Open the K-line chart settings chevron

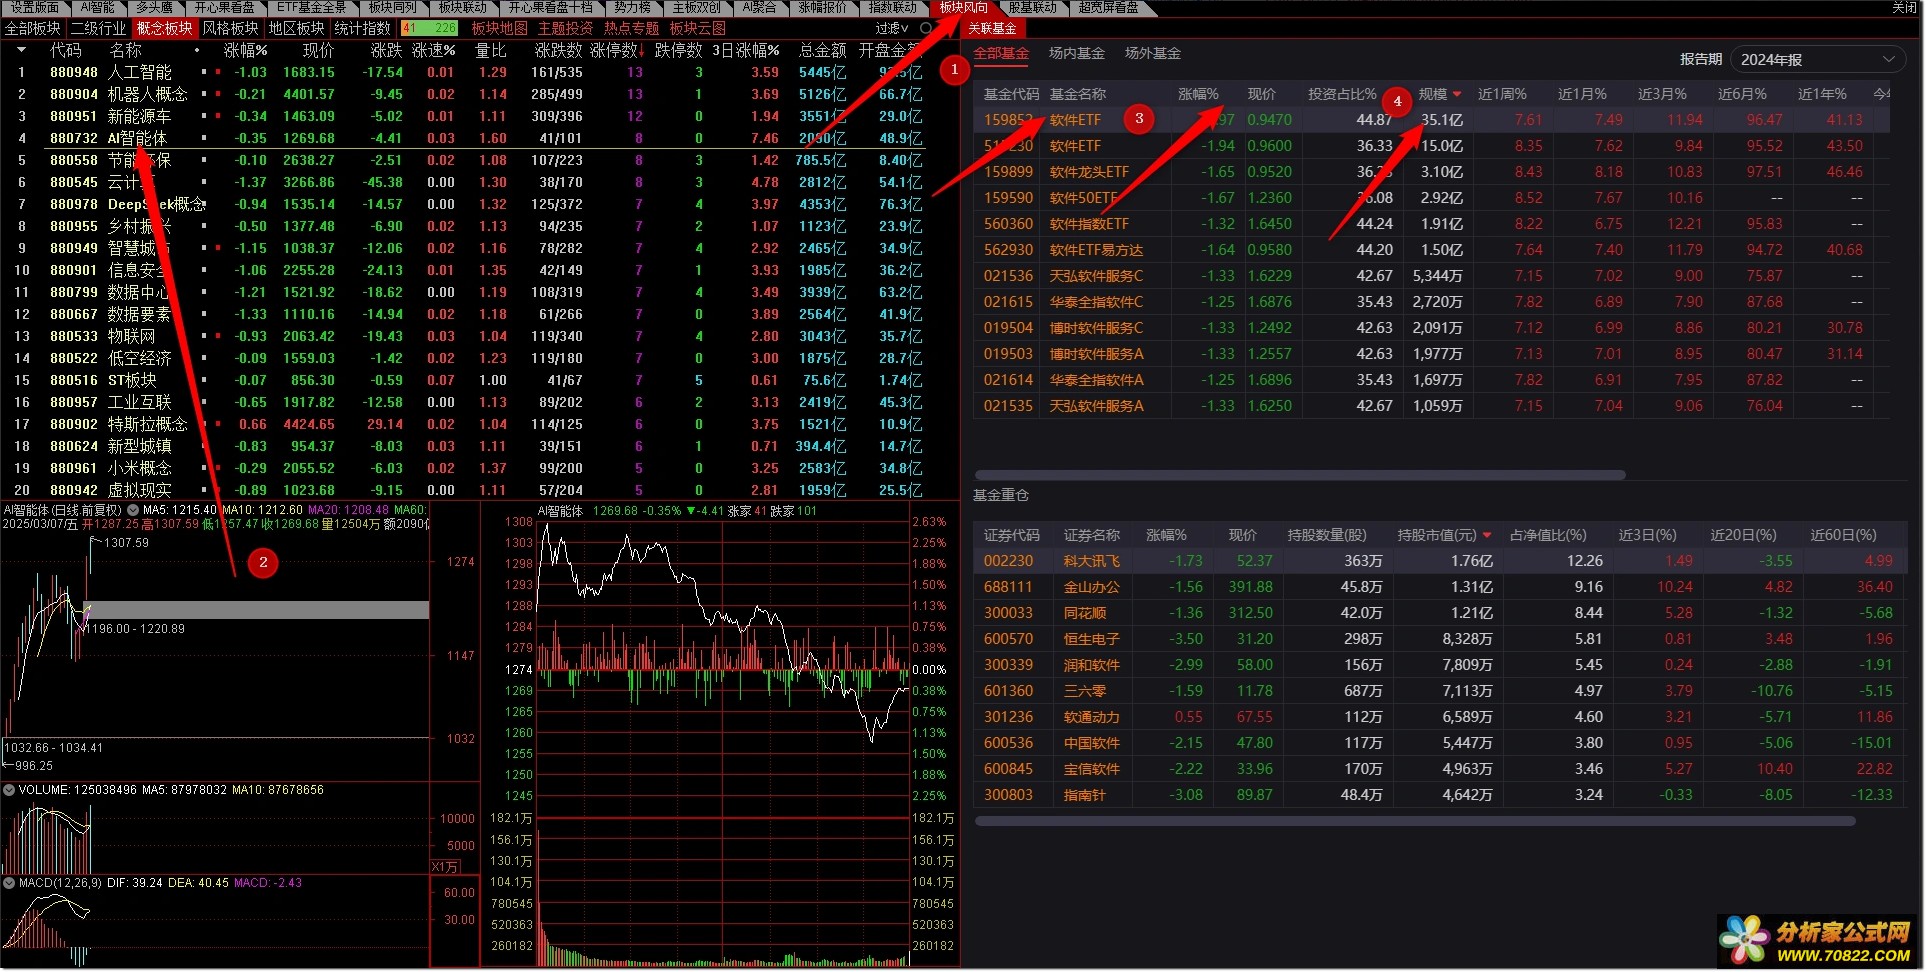(133, 510)
